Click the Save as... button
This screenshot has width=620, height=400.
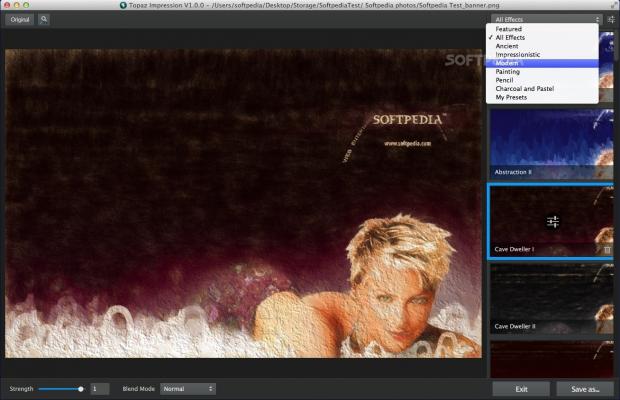coord(585,389)
